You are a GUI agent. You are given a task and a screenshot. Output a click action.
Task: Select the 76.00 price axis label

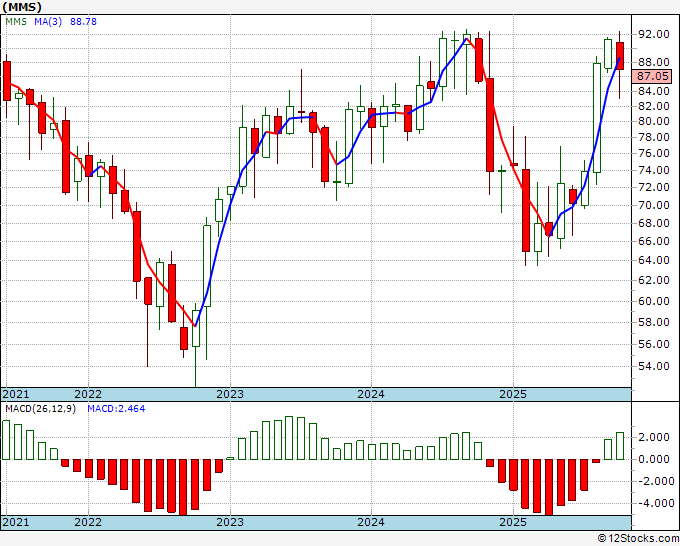coord(653,153)
